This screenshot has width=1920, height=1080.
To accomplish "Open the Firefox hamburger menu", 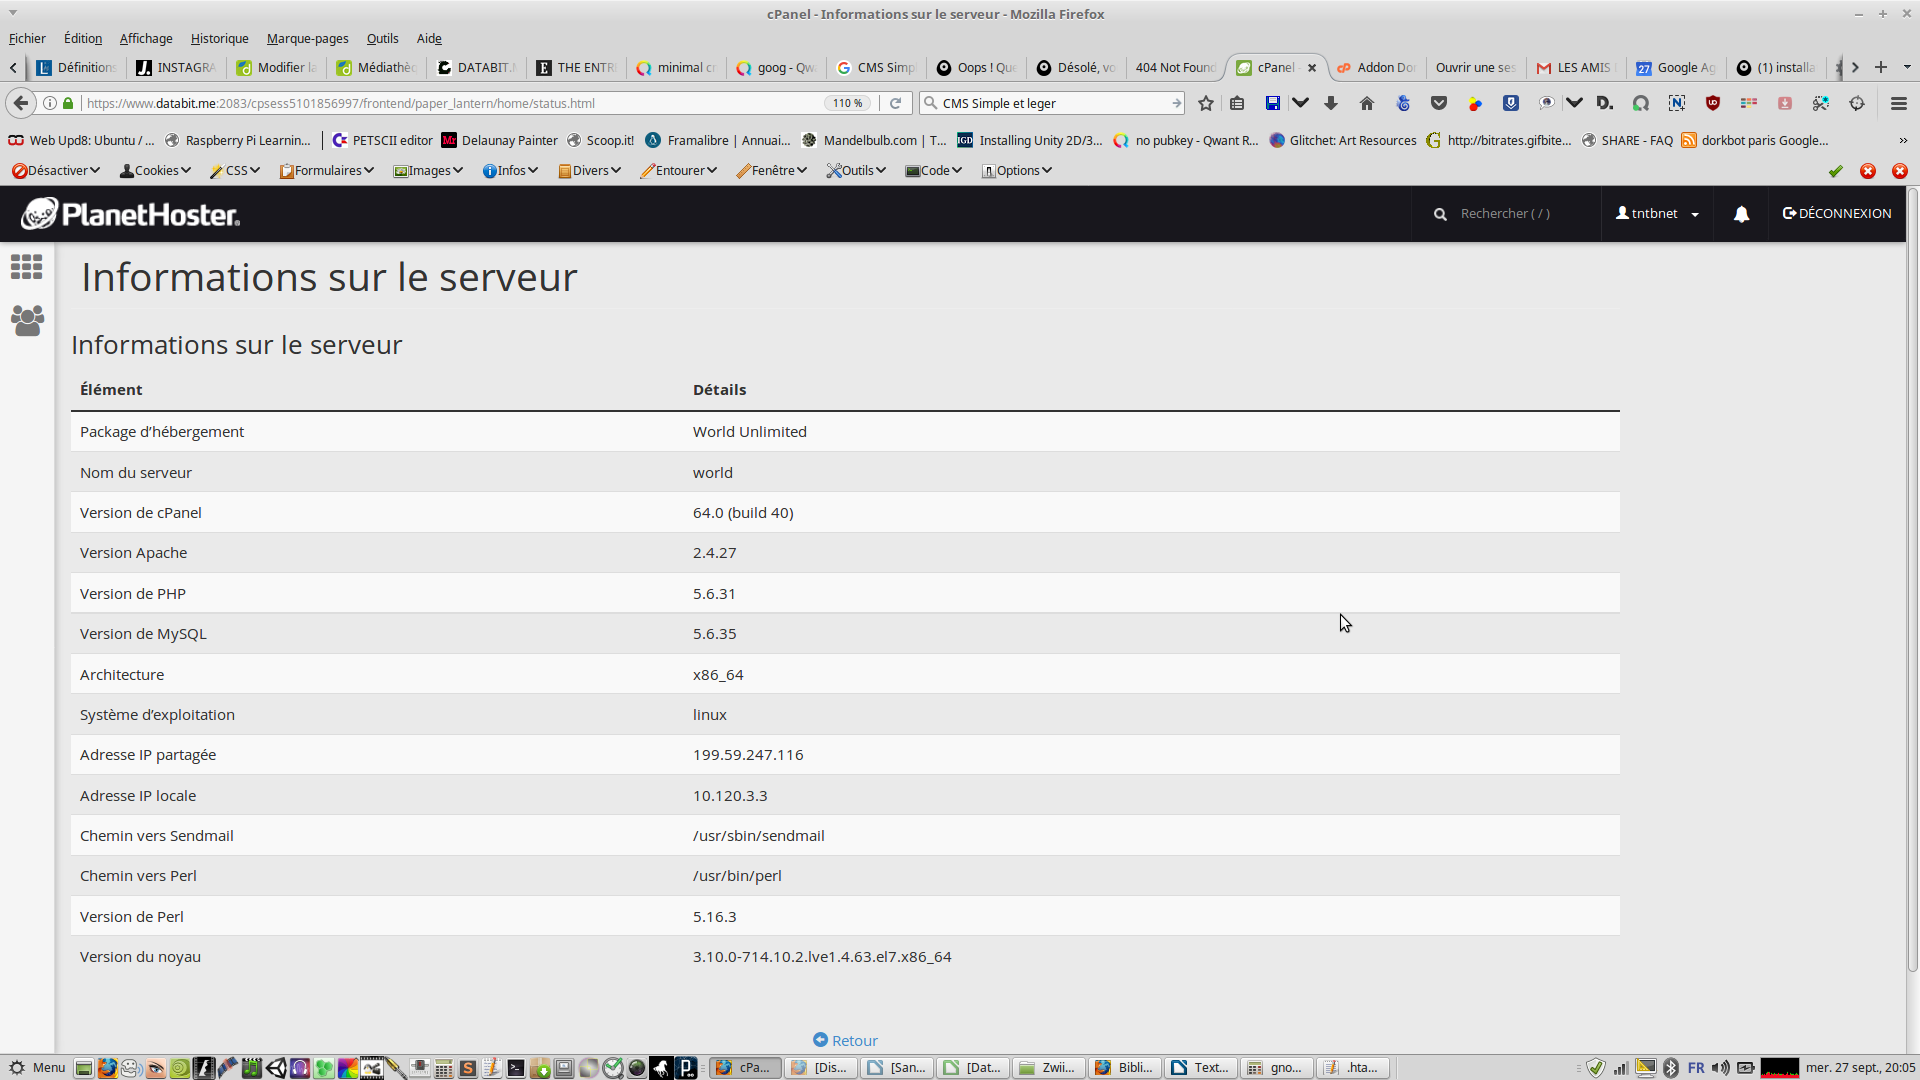I will (x=1899, y=103).
